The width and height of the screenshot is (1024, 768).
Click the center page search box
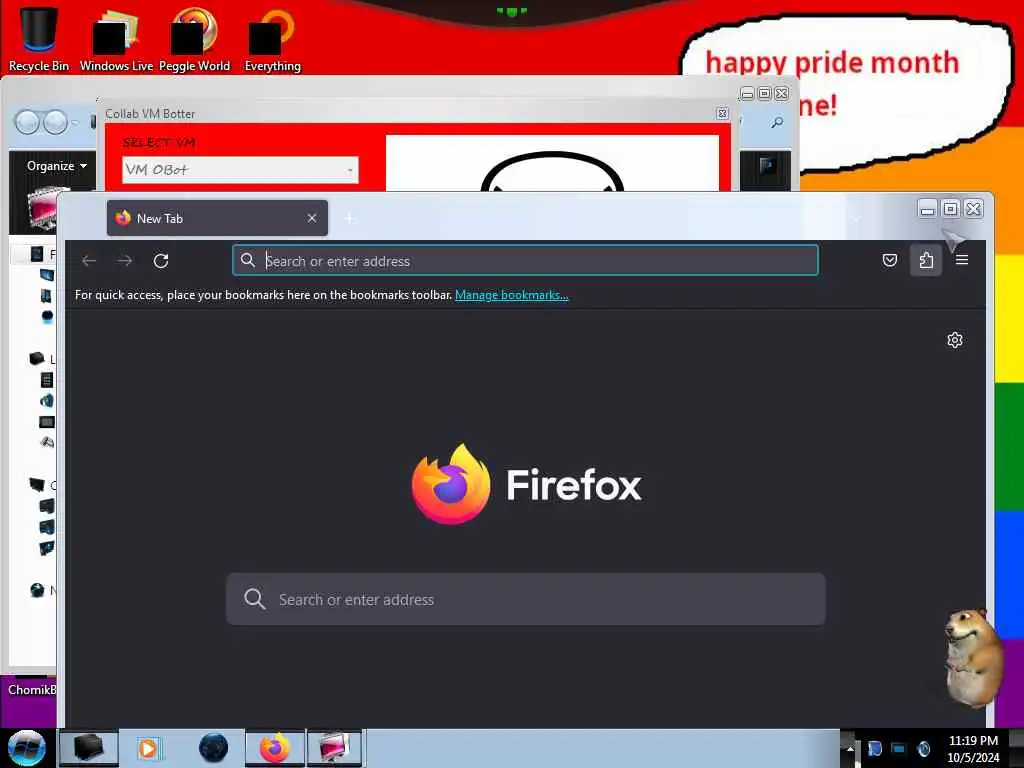(x=526, y=600)
